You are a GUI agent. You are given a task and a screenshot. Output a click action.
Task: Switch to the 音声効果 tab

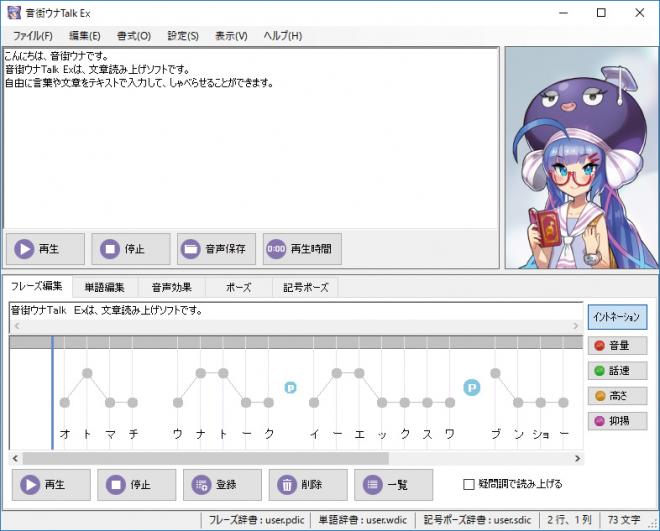click(x=172, y=288)
